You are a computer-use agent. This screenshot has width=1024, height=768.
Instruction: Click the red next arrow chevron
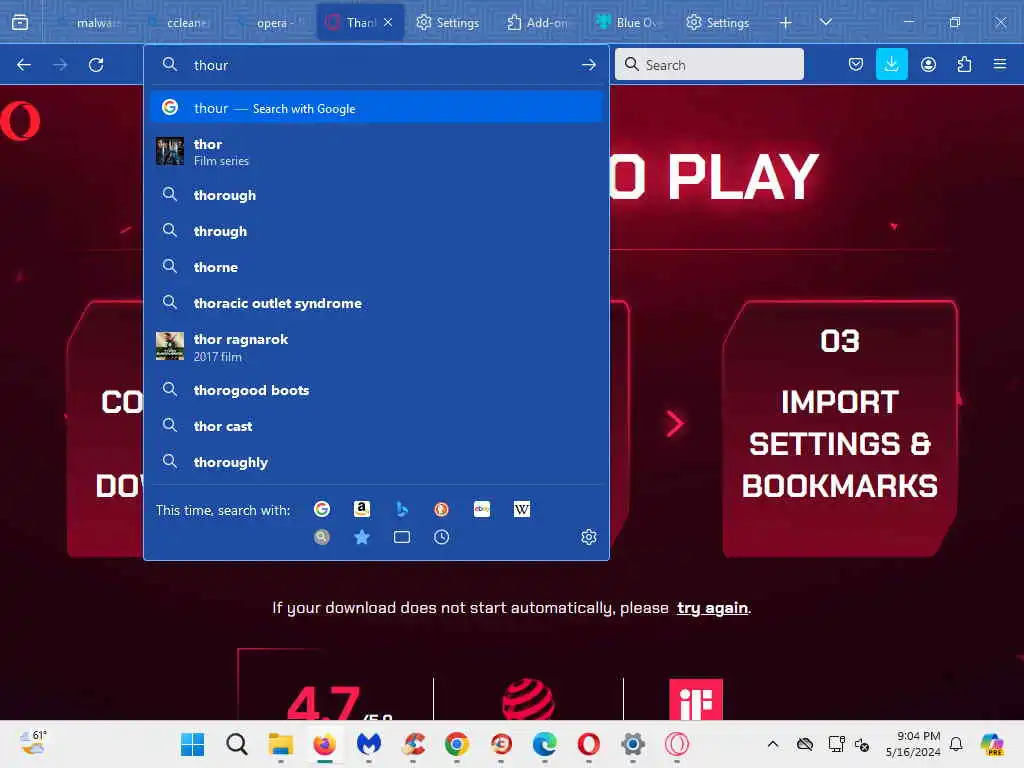coord(675,423)
